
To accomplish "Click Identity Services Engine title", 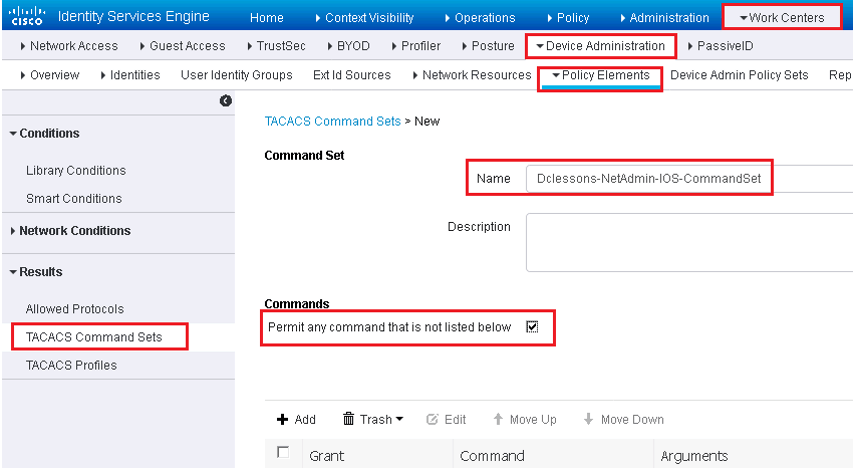I will tap(133, 16).
